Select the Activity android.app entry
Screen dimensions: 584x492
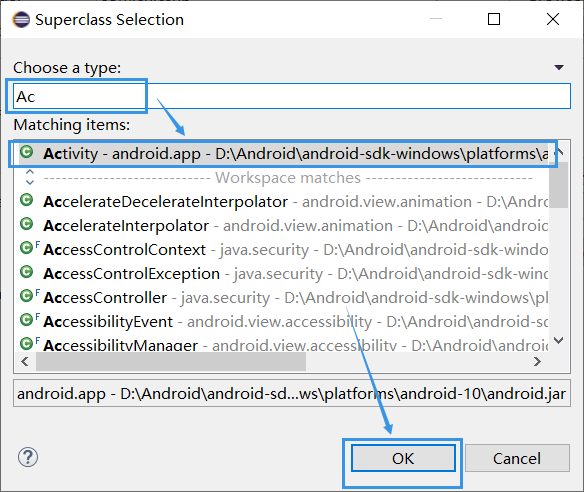pyautogui.click(x=283, y=153)
